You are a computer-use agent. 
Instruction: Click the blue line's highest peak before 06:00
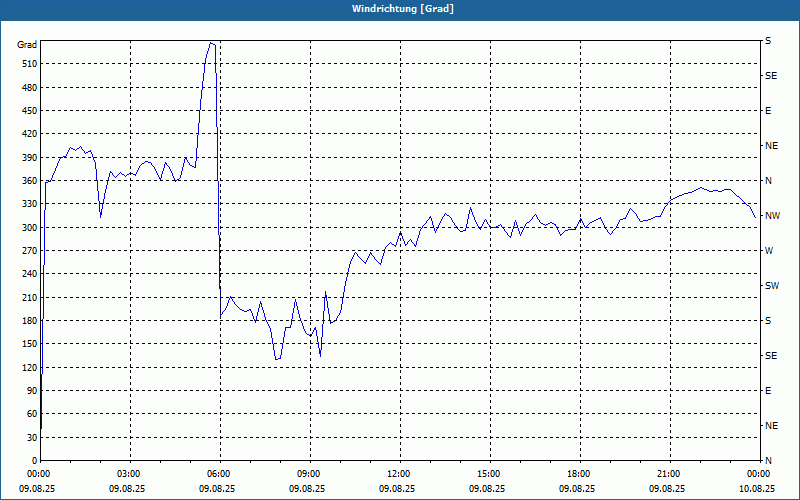[x=211, y=43]
